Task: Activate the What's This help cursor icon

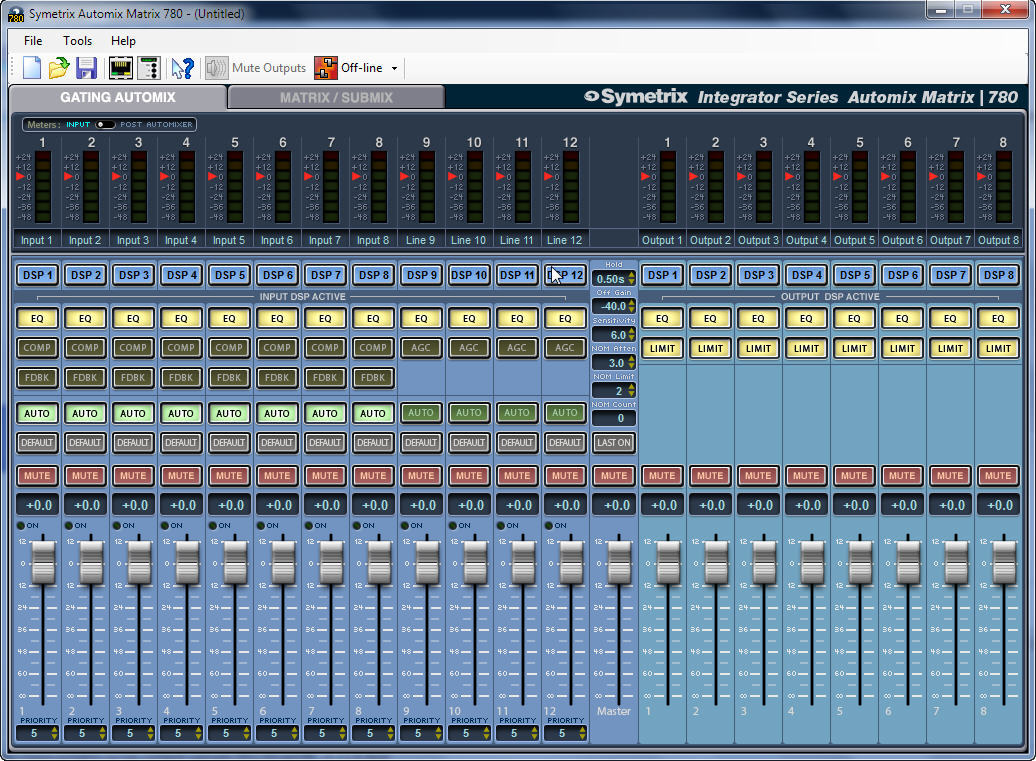Action: 182,67
